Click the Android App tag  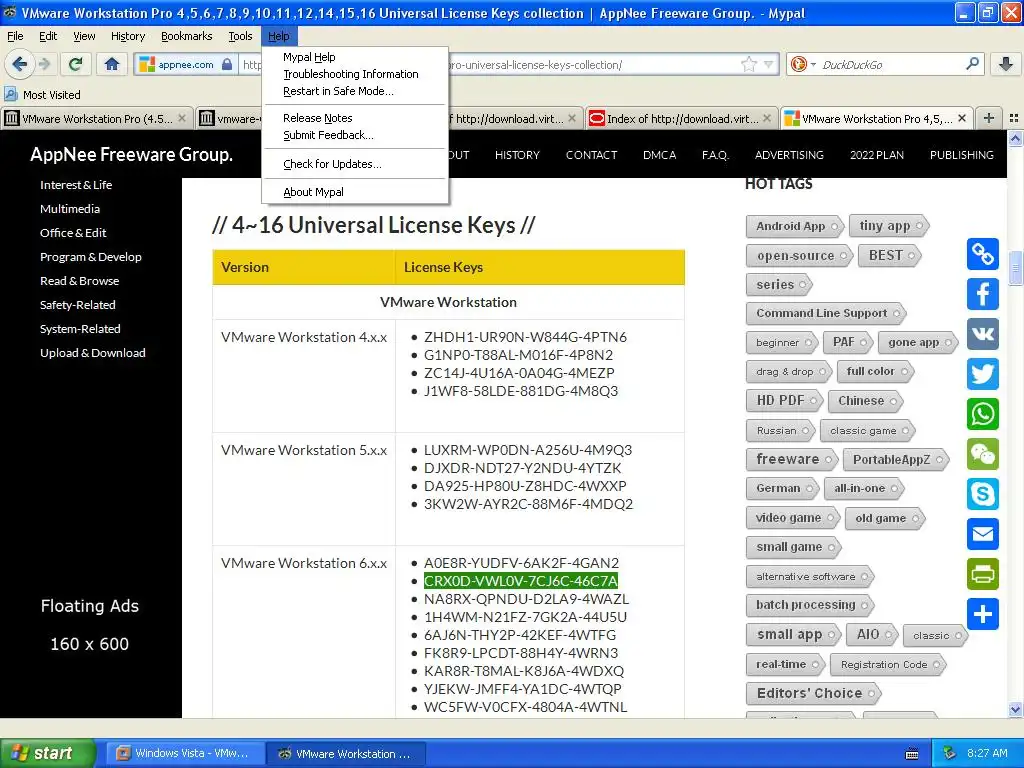[x=793, y=226]
